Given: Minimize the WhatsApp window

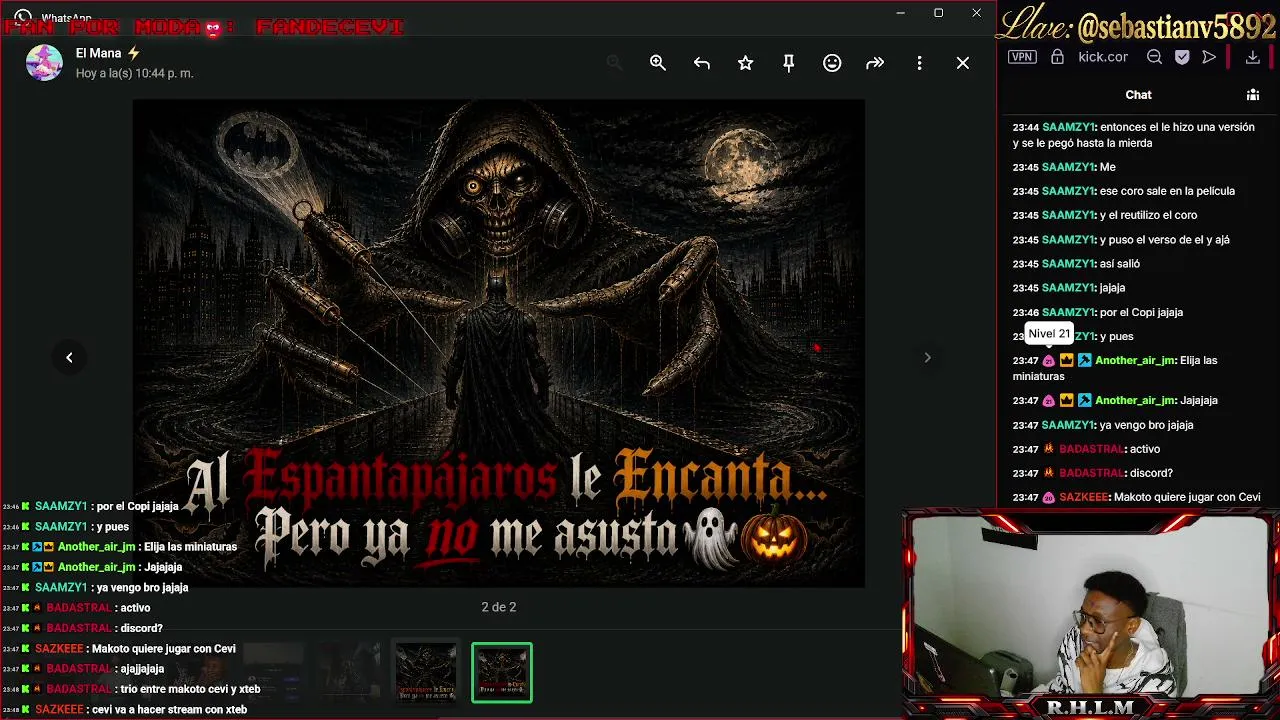Looking at the screenshot, I should pos(900,13).
